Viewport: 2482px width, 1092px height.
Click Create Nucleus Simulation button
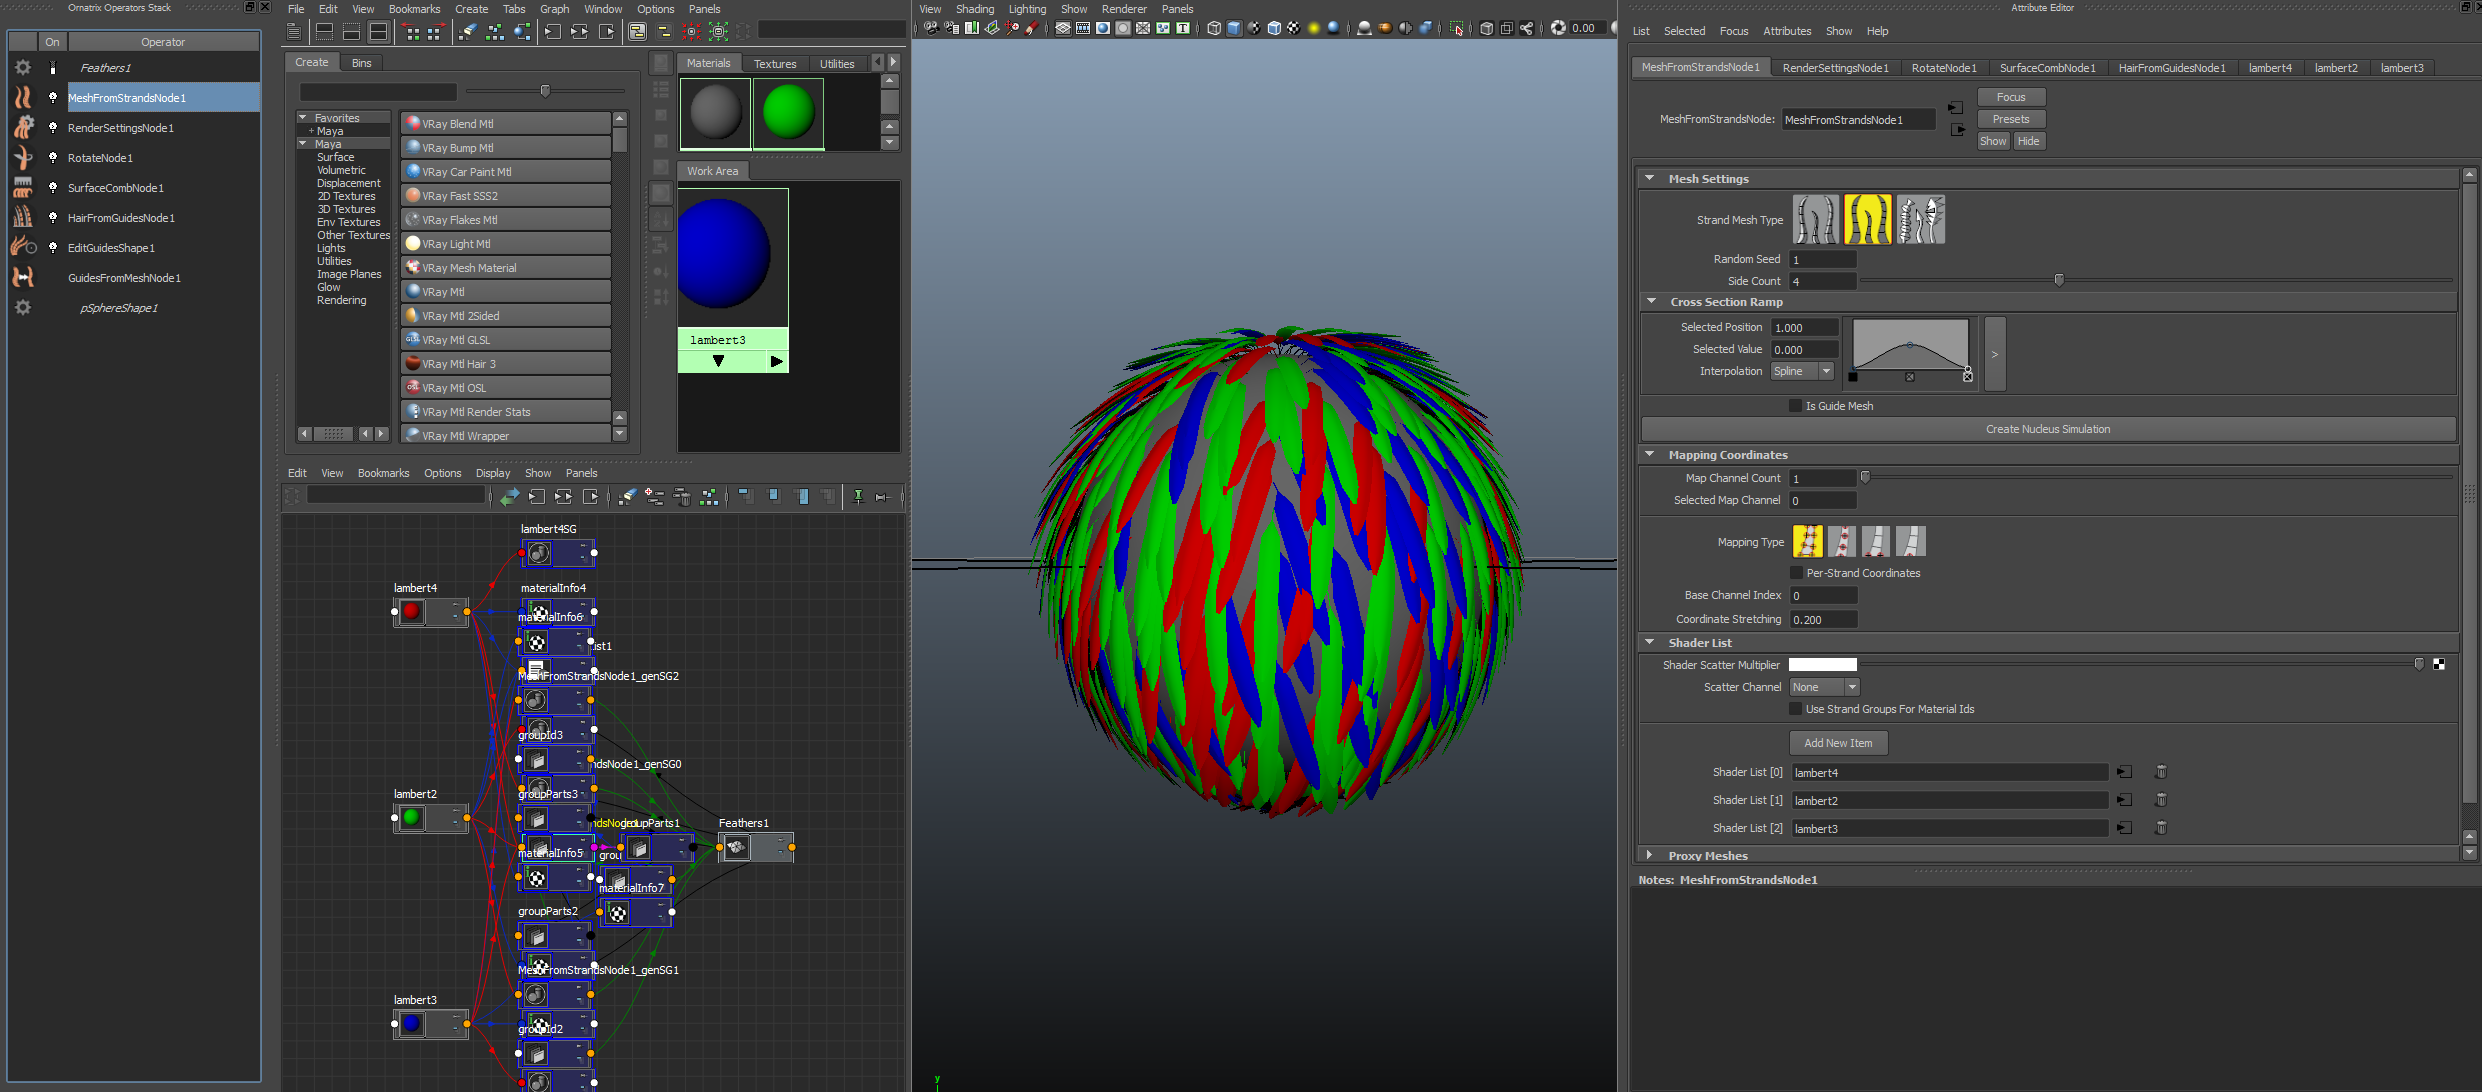pos(2047,429)
